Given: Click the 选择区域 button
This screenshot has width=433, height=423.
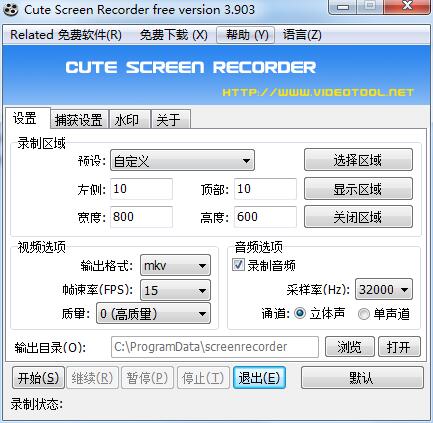Looking at the screenshot, I should pos(358,160).
